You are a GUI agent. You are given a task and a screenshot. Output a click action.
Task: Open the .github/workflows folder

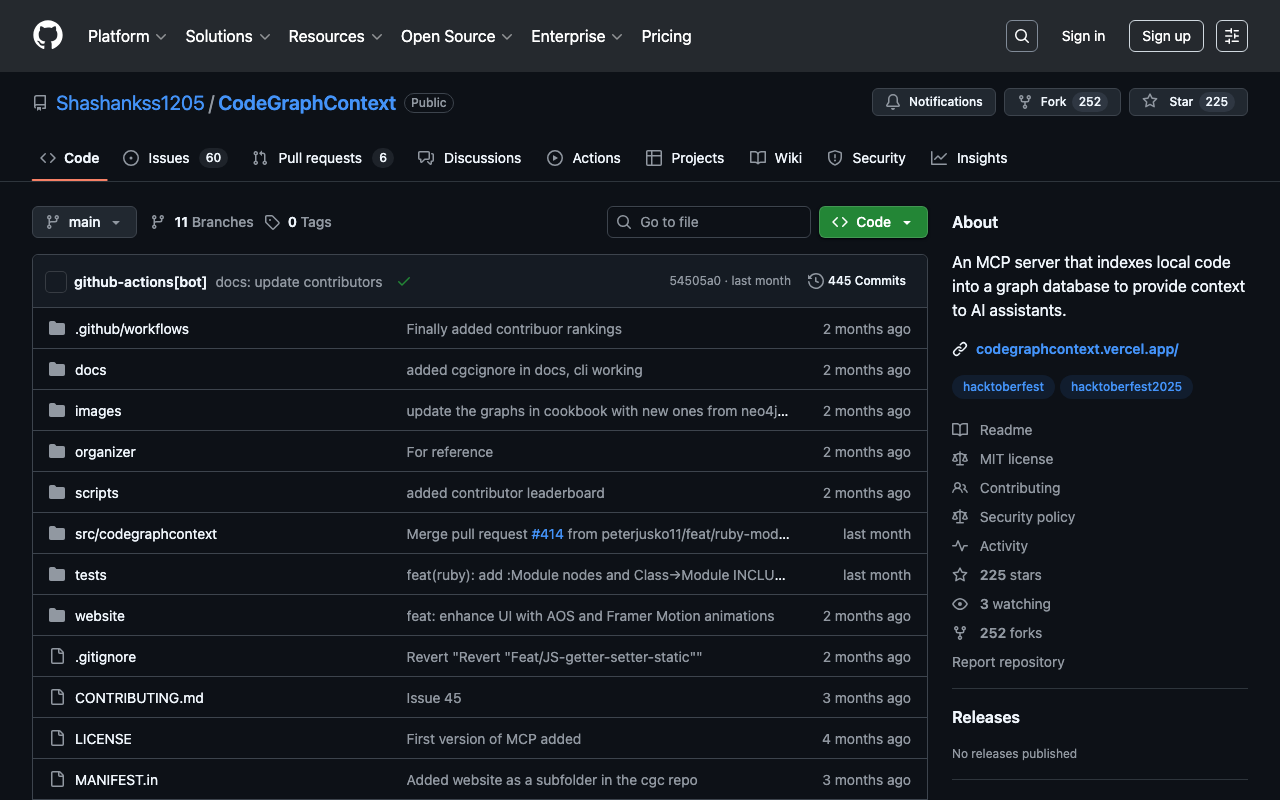[132, 329]
